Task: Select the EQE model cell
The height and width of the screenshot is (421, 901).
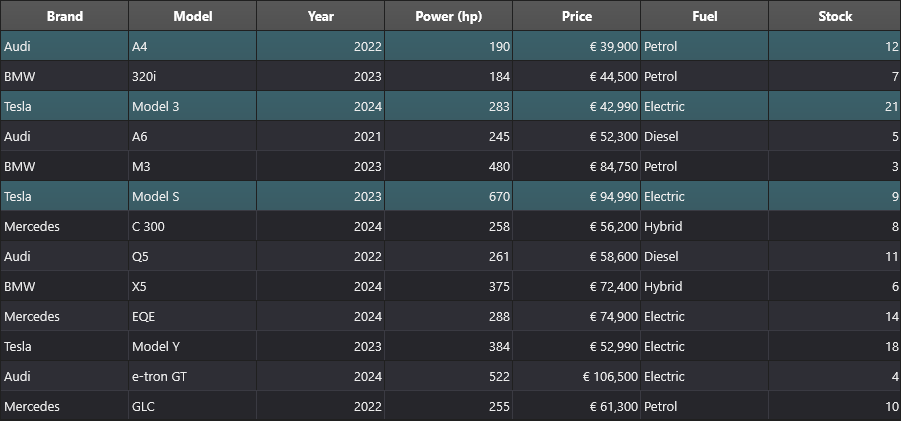Action: pyautogui.click(x=192, y=316)
